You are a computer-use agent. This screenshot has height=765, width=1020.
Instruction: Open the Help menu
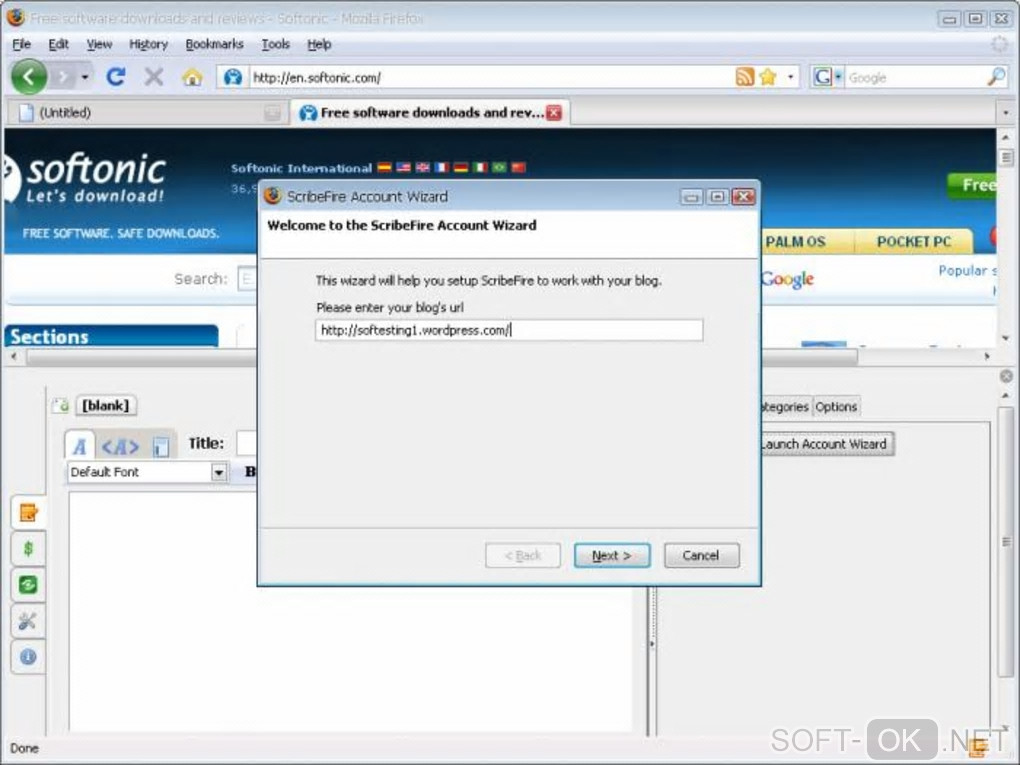319,44
